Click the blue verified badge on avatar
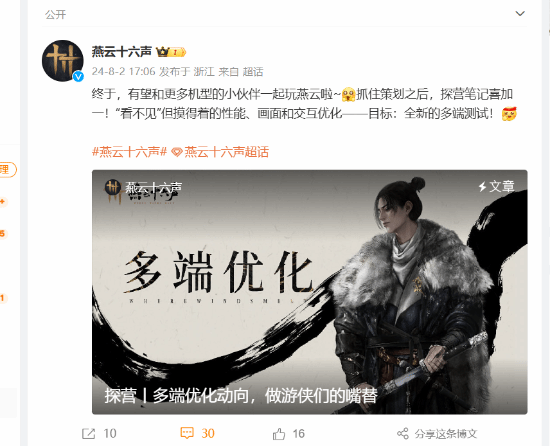 point(78,76)
